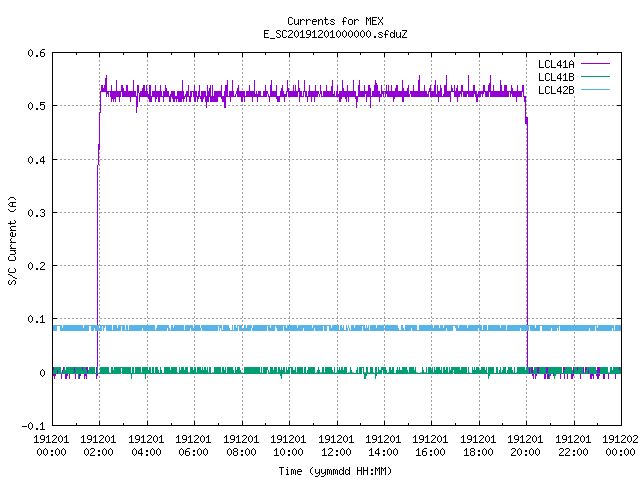Click the y-axis tick value 0.3
Image resolution: width=640 pixels, height=480 pixels.
pyautogui.click(x=36, y=213)
